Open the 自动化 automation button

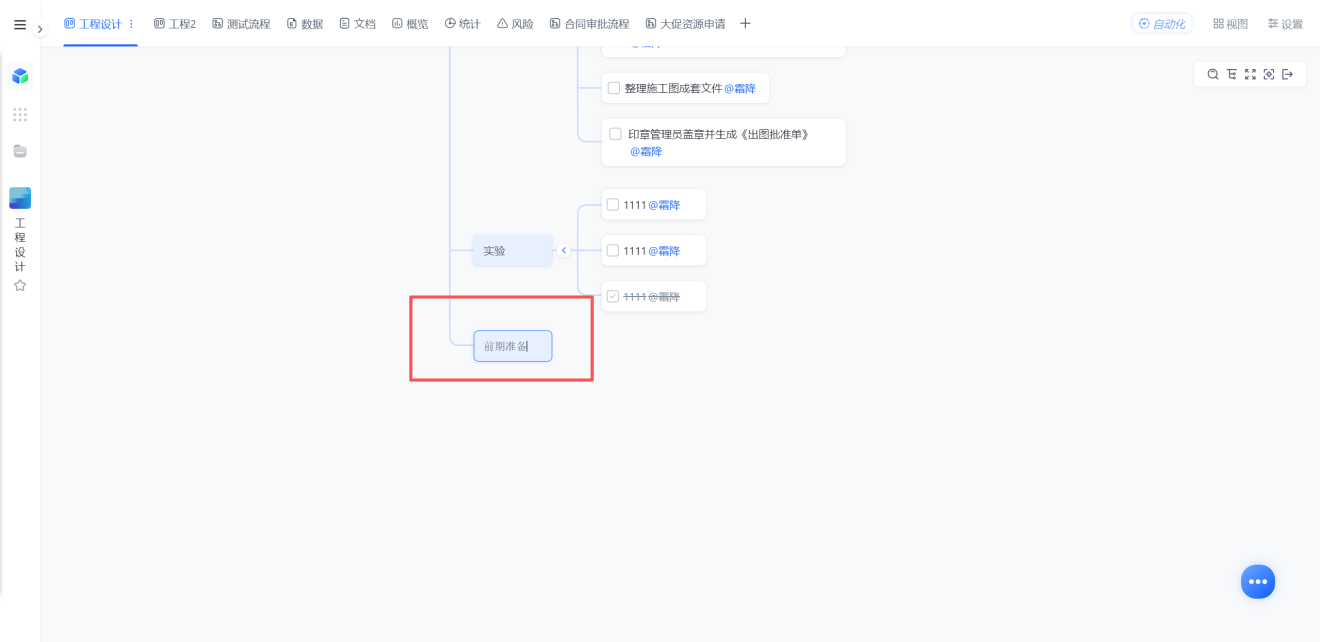pos(1162,24)
